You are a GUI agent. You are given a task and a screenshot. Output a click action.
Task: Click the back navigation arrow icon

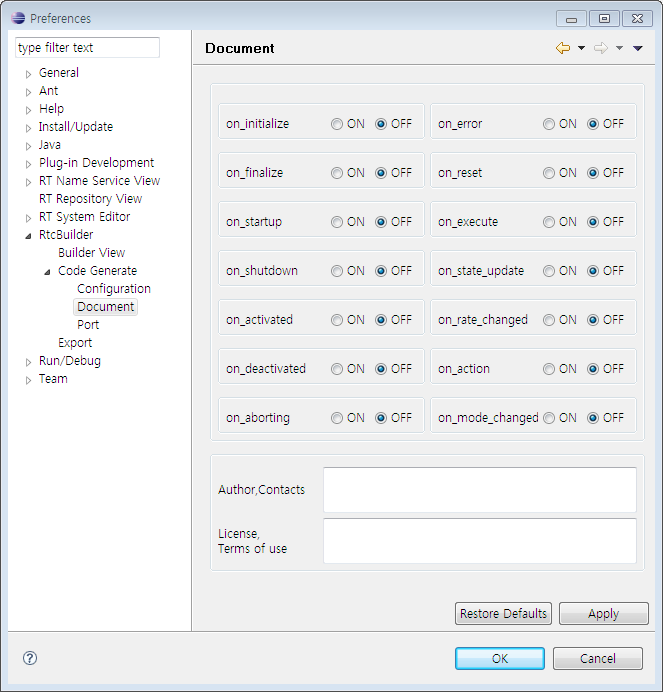click(x=563, y=48)
